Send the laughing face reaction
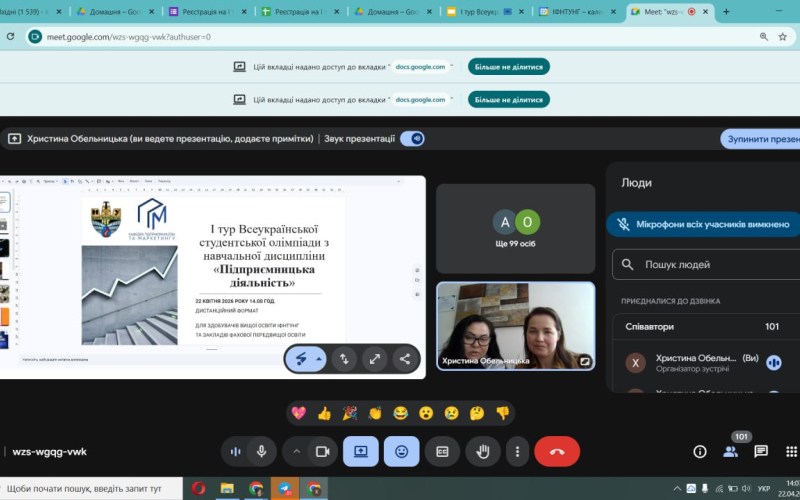800x500 pixels. click(x=401, y=413)
